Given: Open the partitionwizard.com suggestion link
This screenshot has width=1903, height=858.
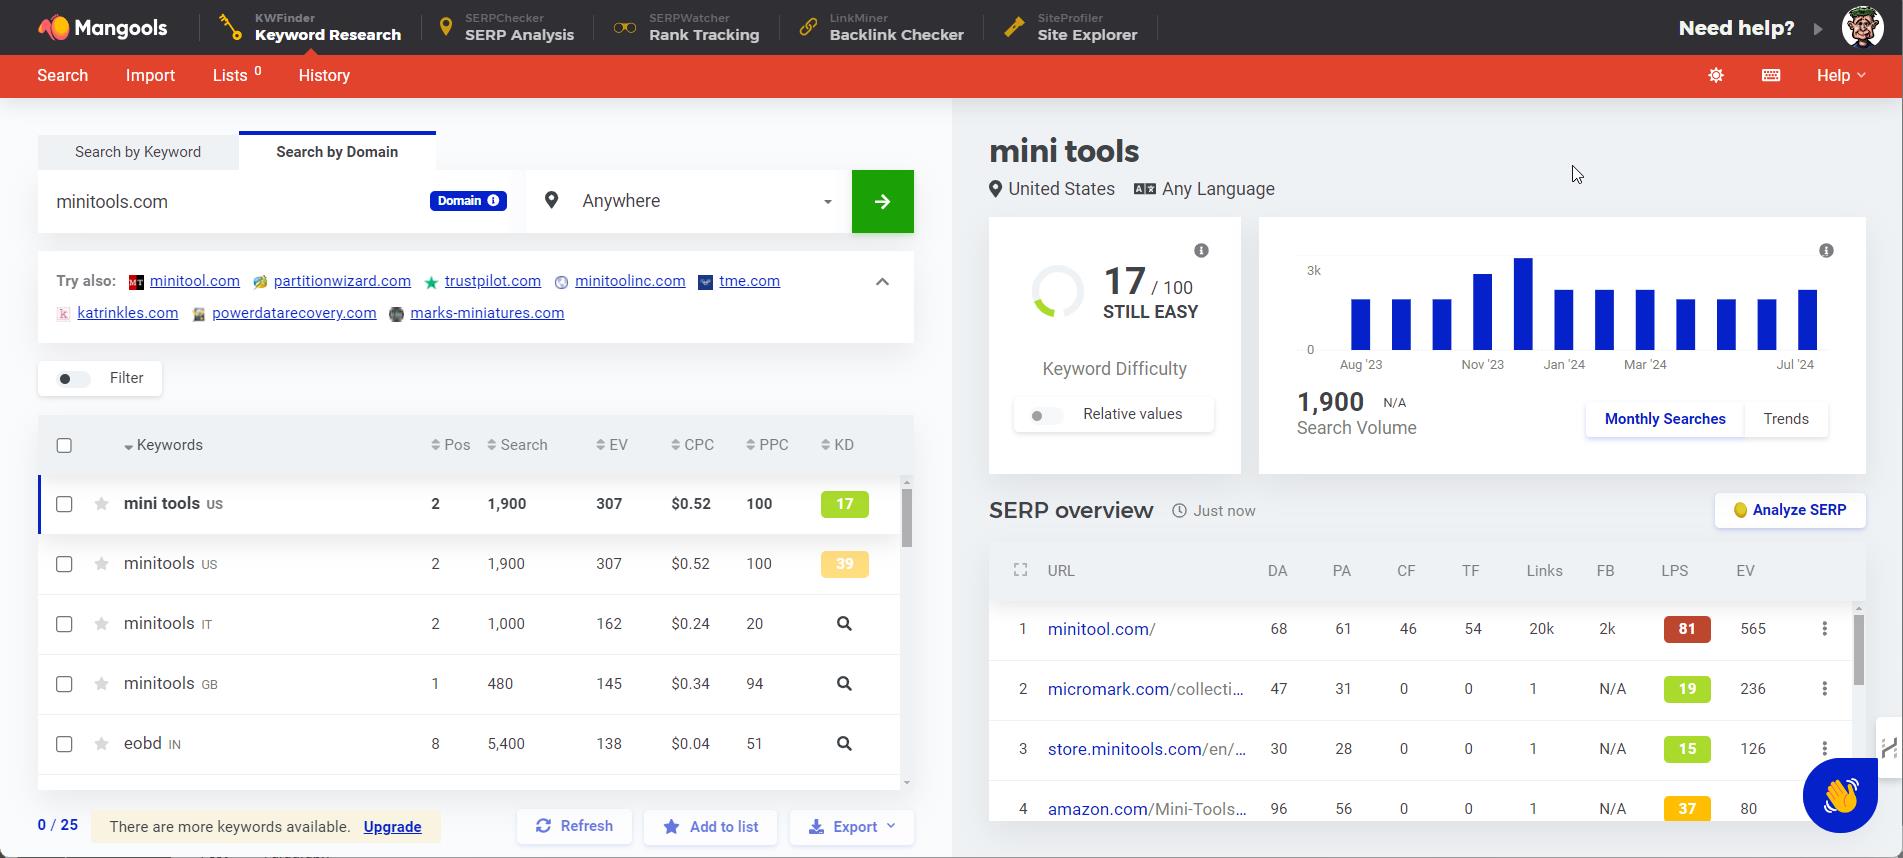Looking at the screenshot, I should pos(342,281).
